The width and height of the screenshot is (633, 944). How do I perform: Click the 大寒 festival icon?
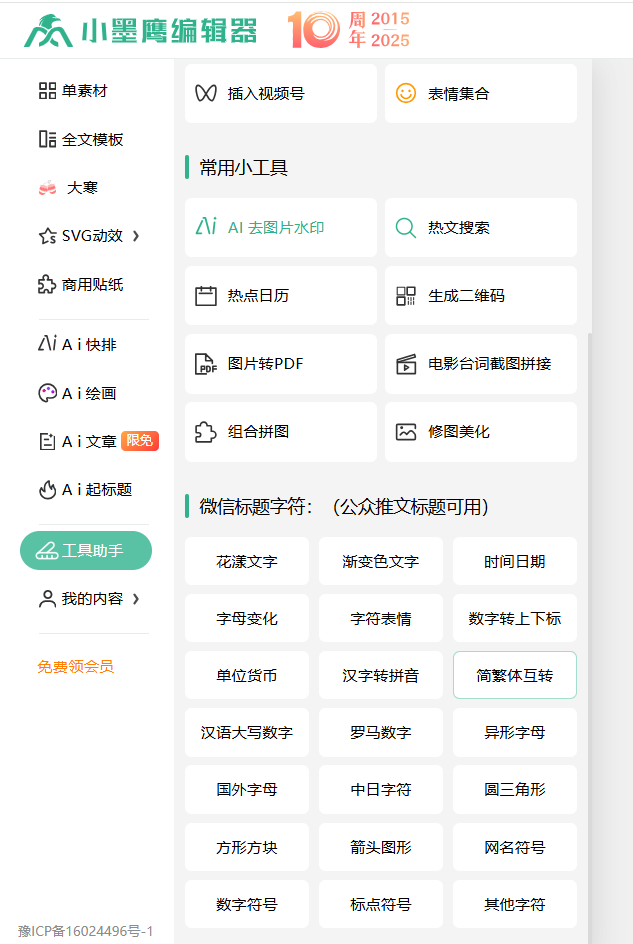tap(48, 188)
